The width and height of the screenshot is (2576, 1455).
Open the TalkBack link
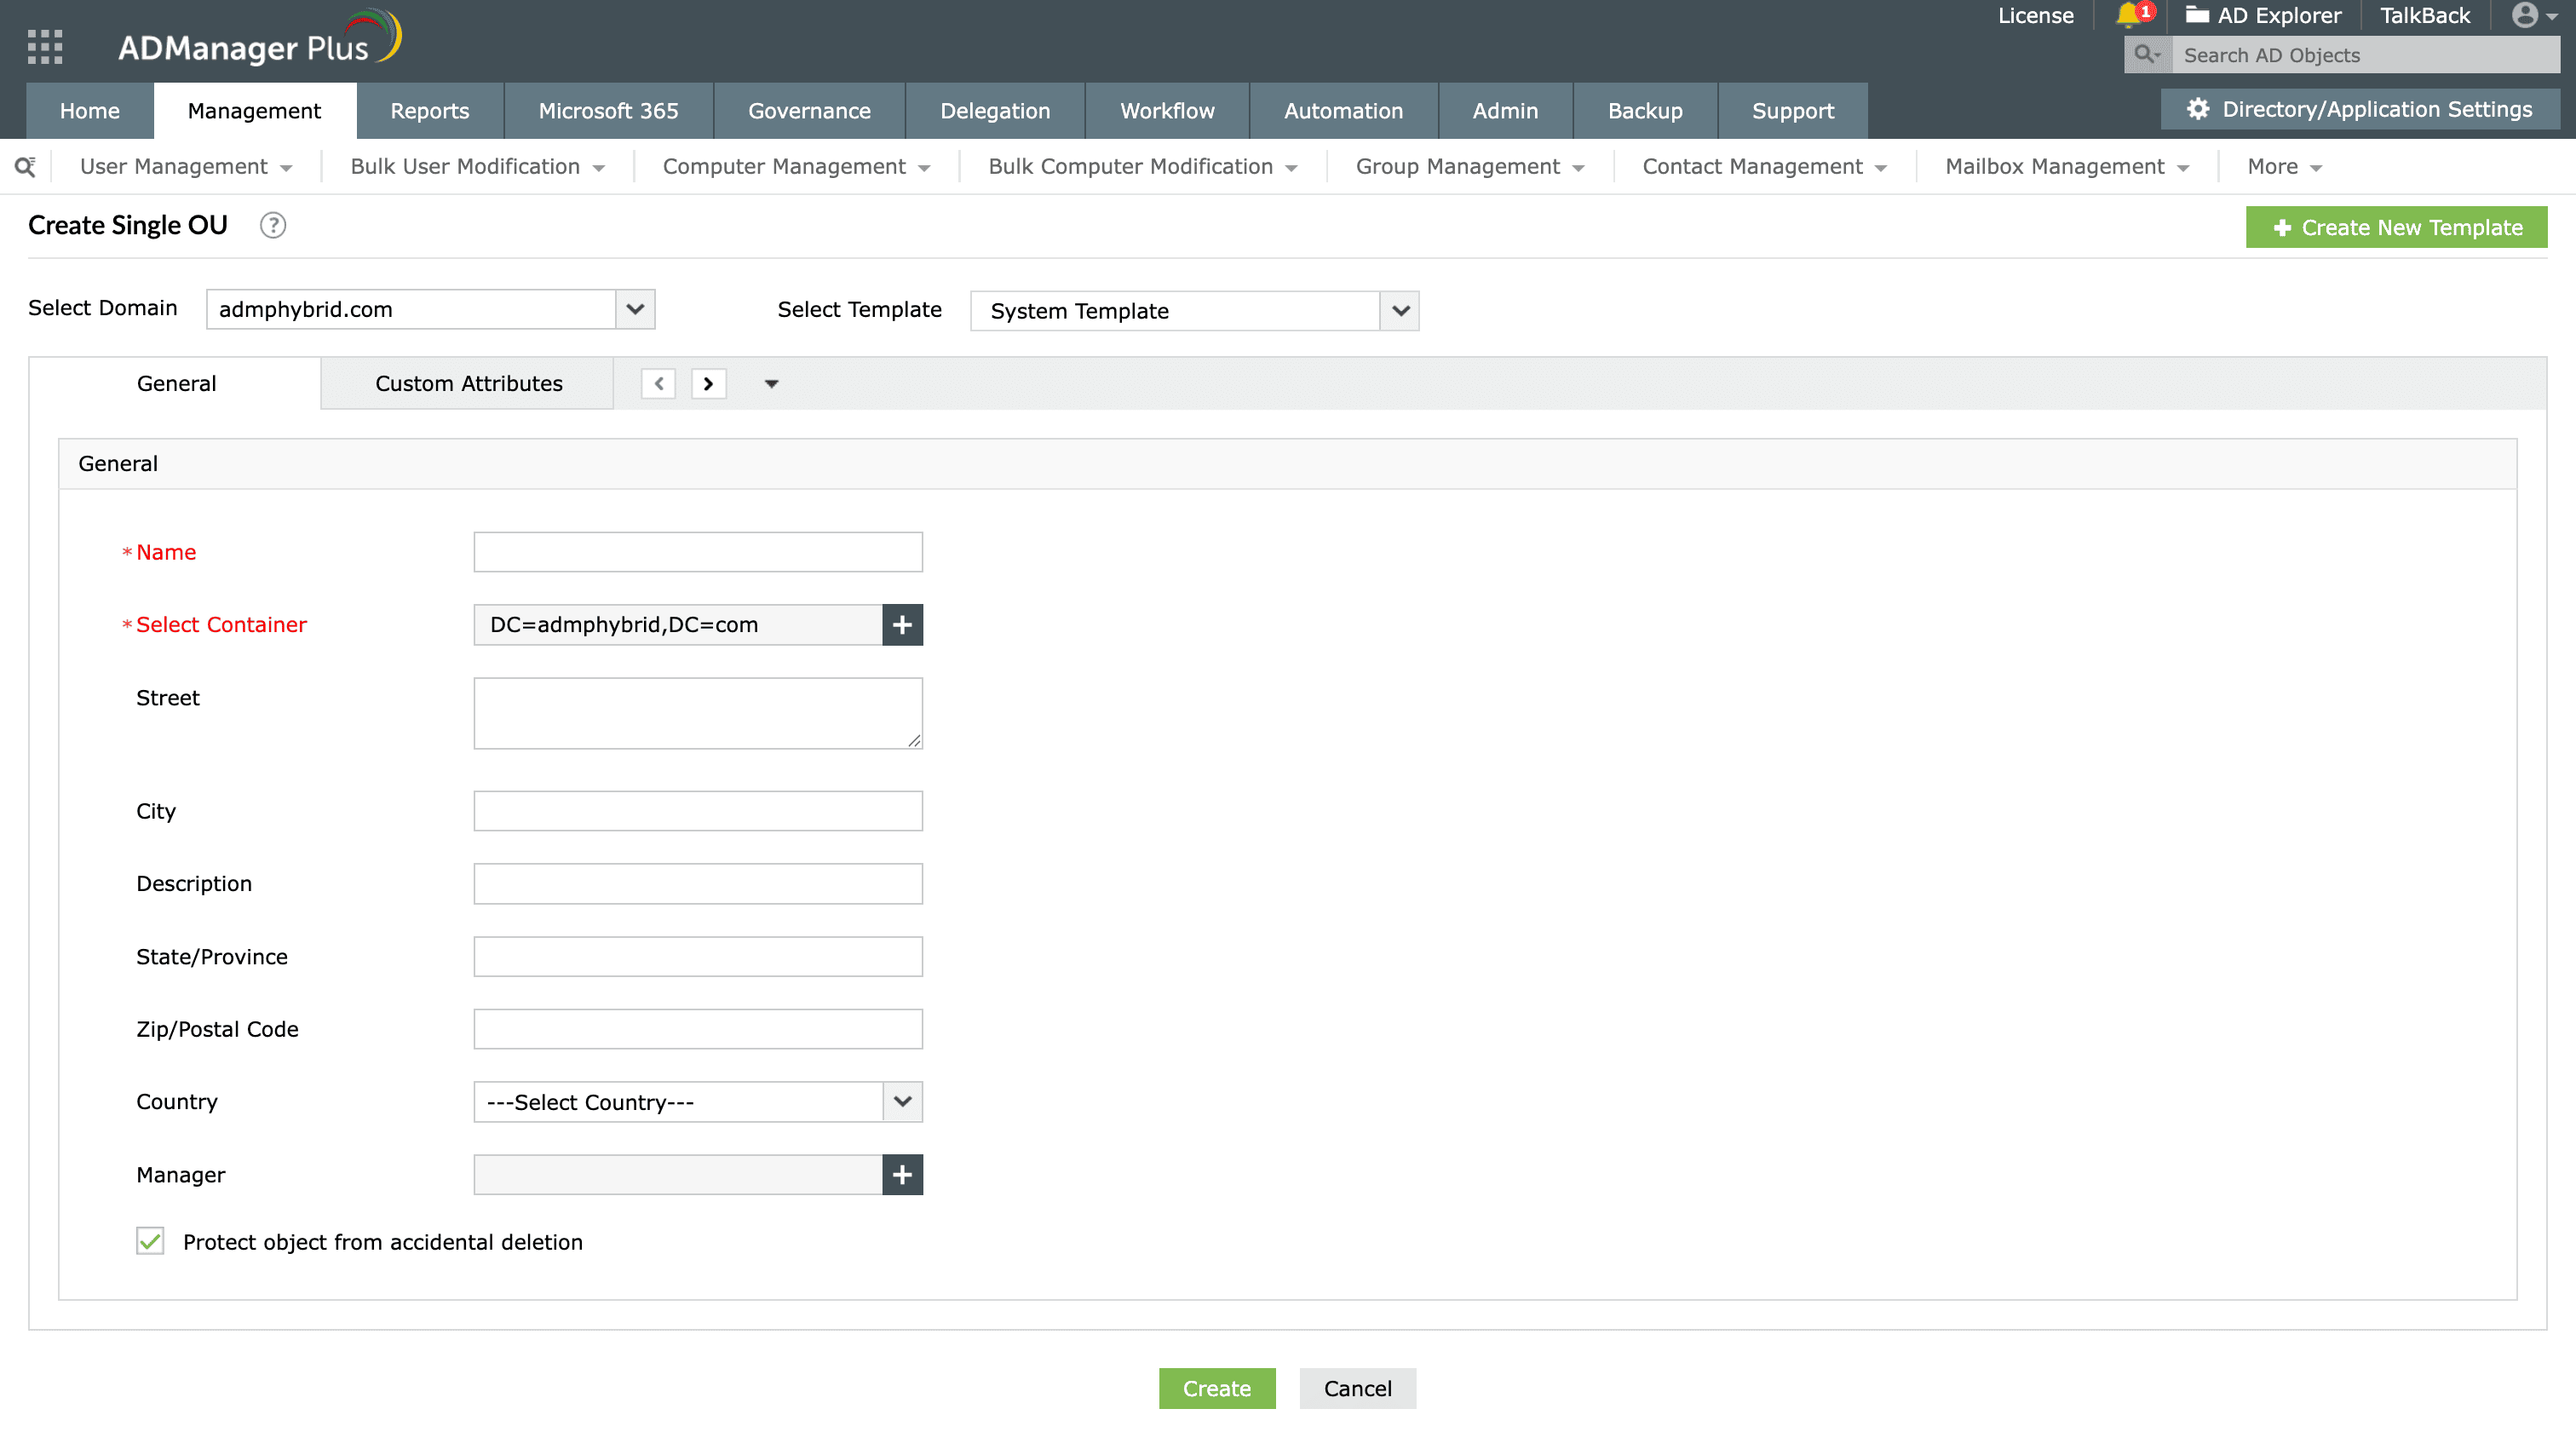2425,15
